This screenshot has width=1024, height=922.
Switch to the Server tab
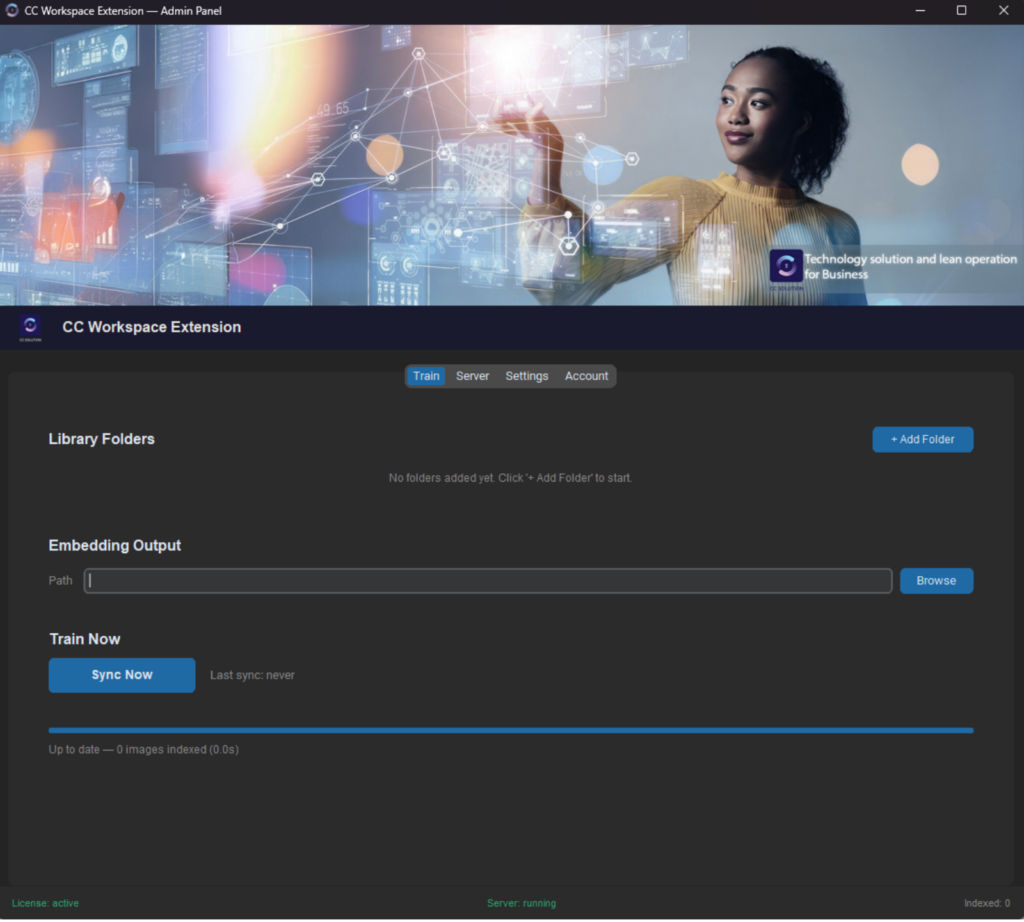tap(472, 376)
